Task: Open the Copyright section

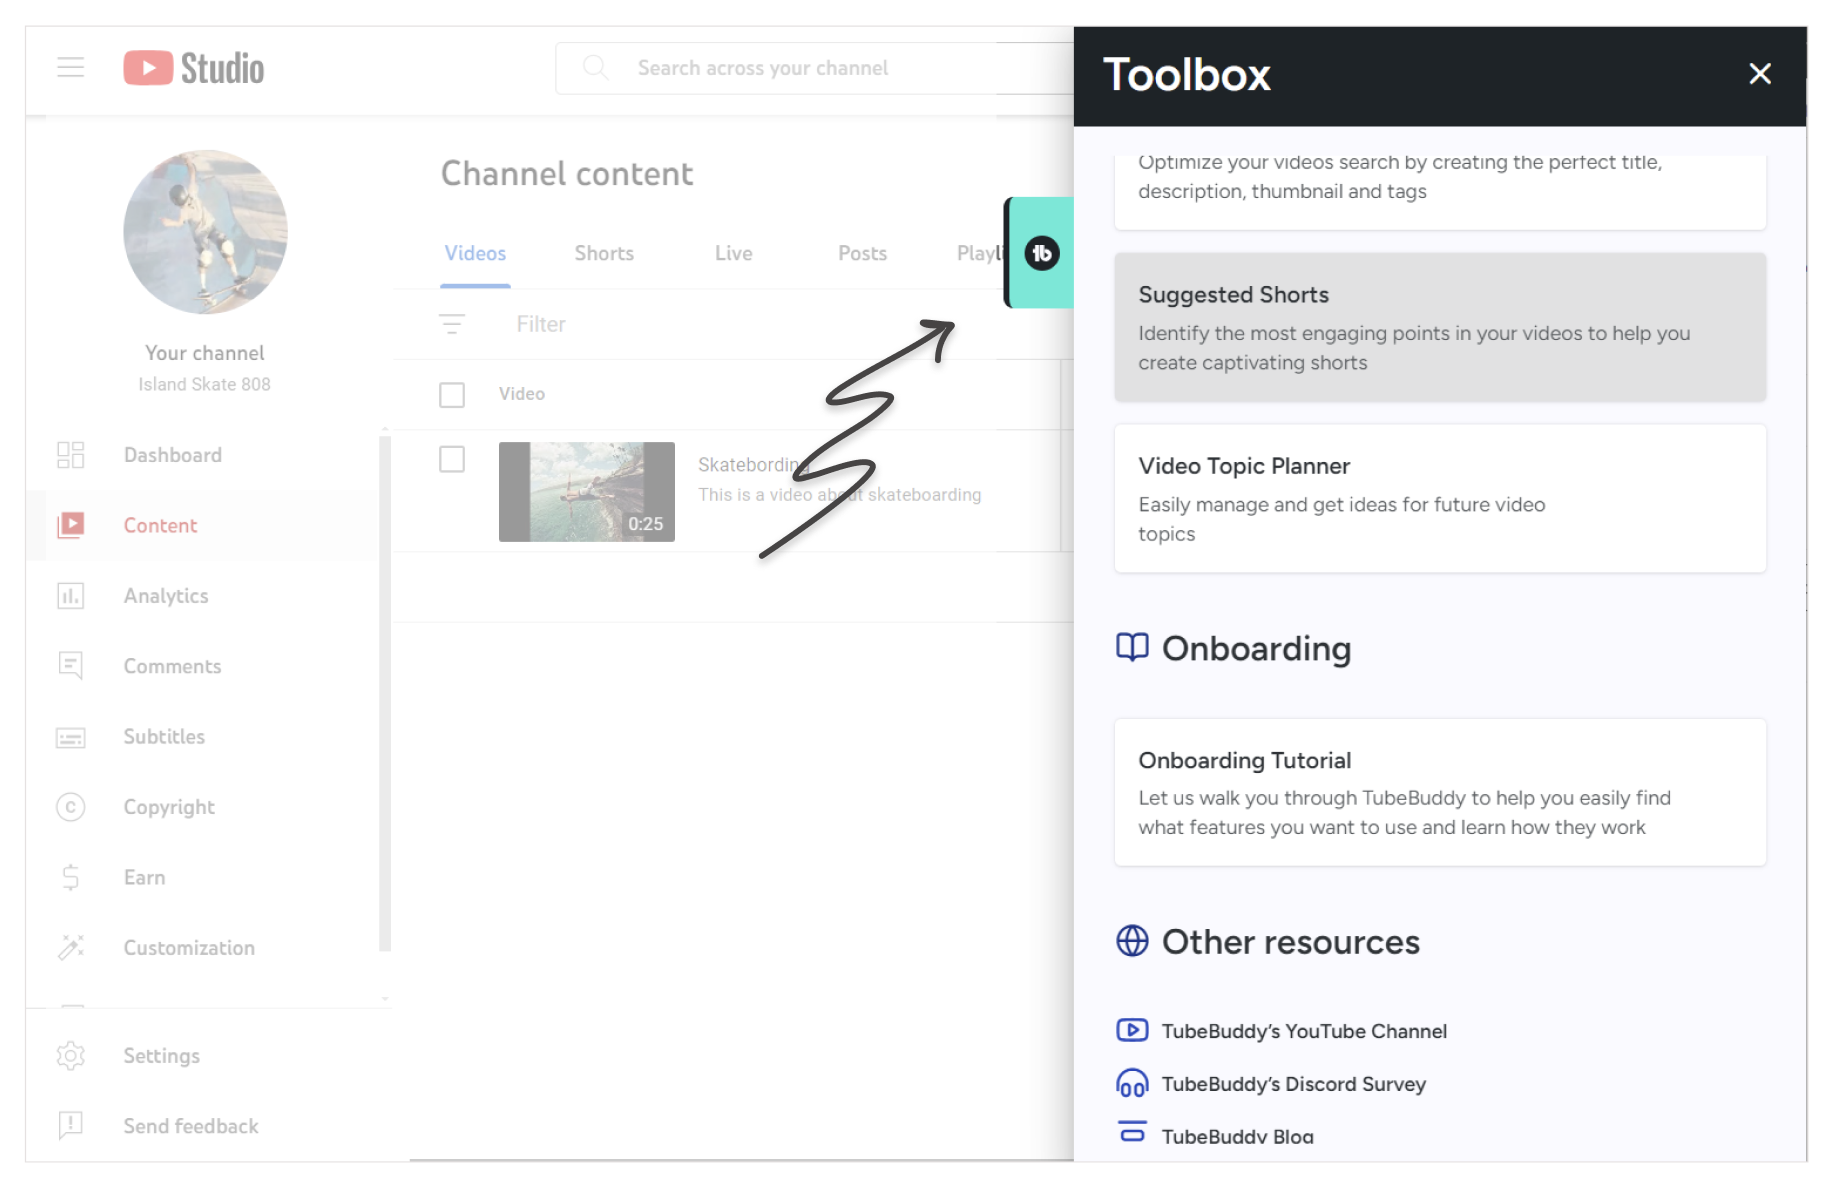Action: click(x=169, y=807)
